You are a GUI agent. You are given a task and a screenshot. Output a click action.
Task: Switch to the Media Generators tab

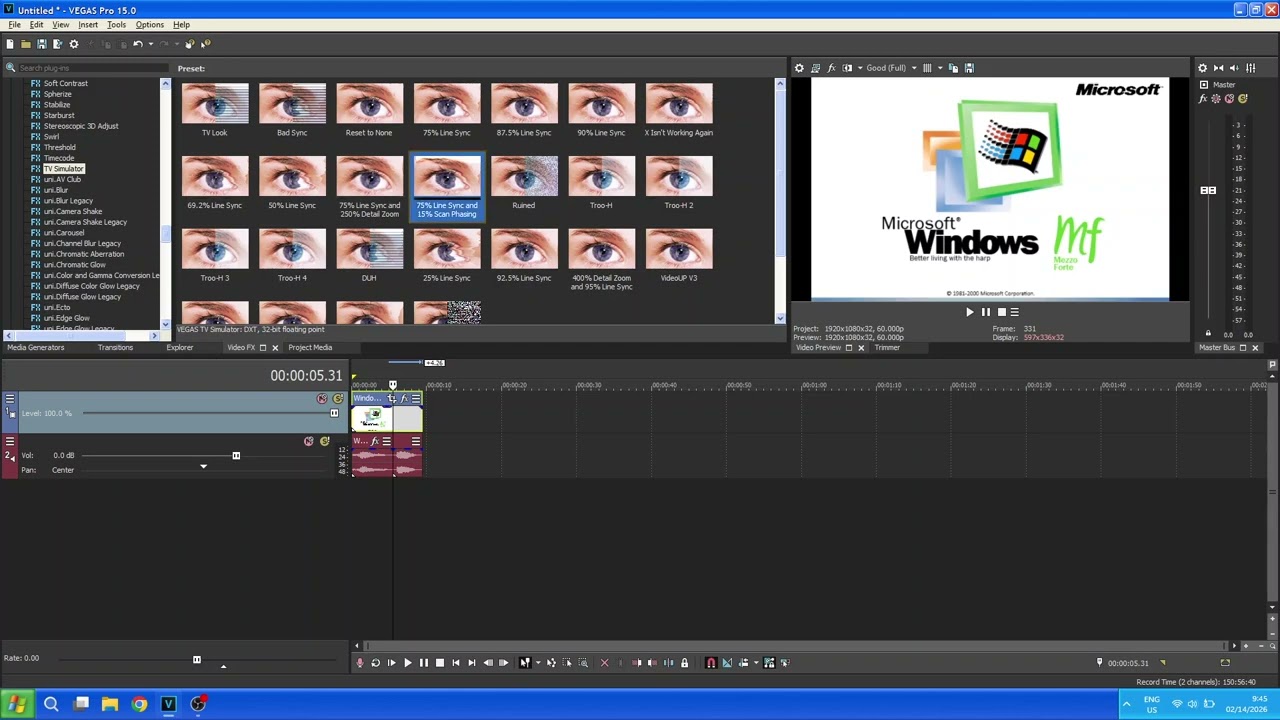tap(36, 347)
